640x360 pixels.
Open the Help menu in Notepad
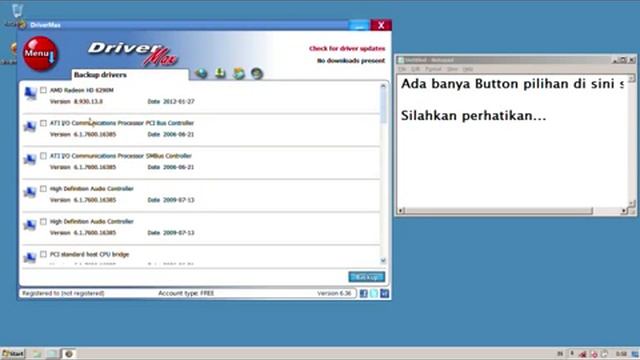[468, 69]
